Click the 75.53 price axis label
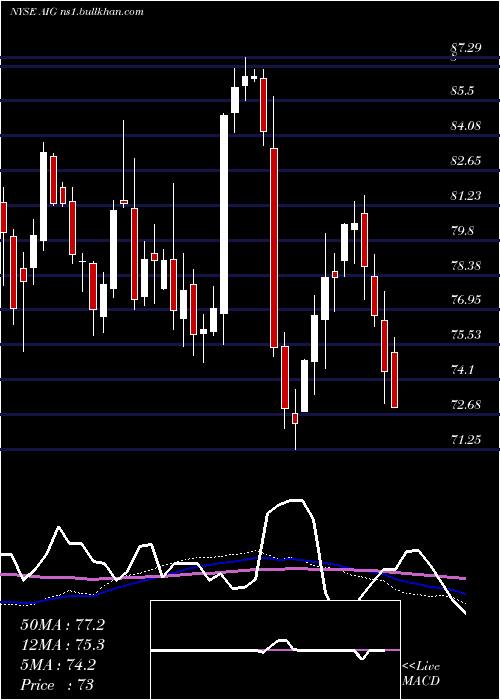The image size is (500, 700). click(466, 335)
